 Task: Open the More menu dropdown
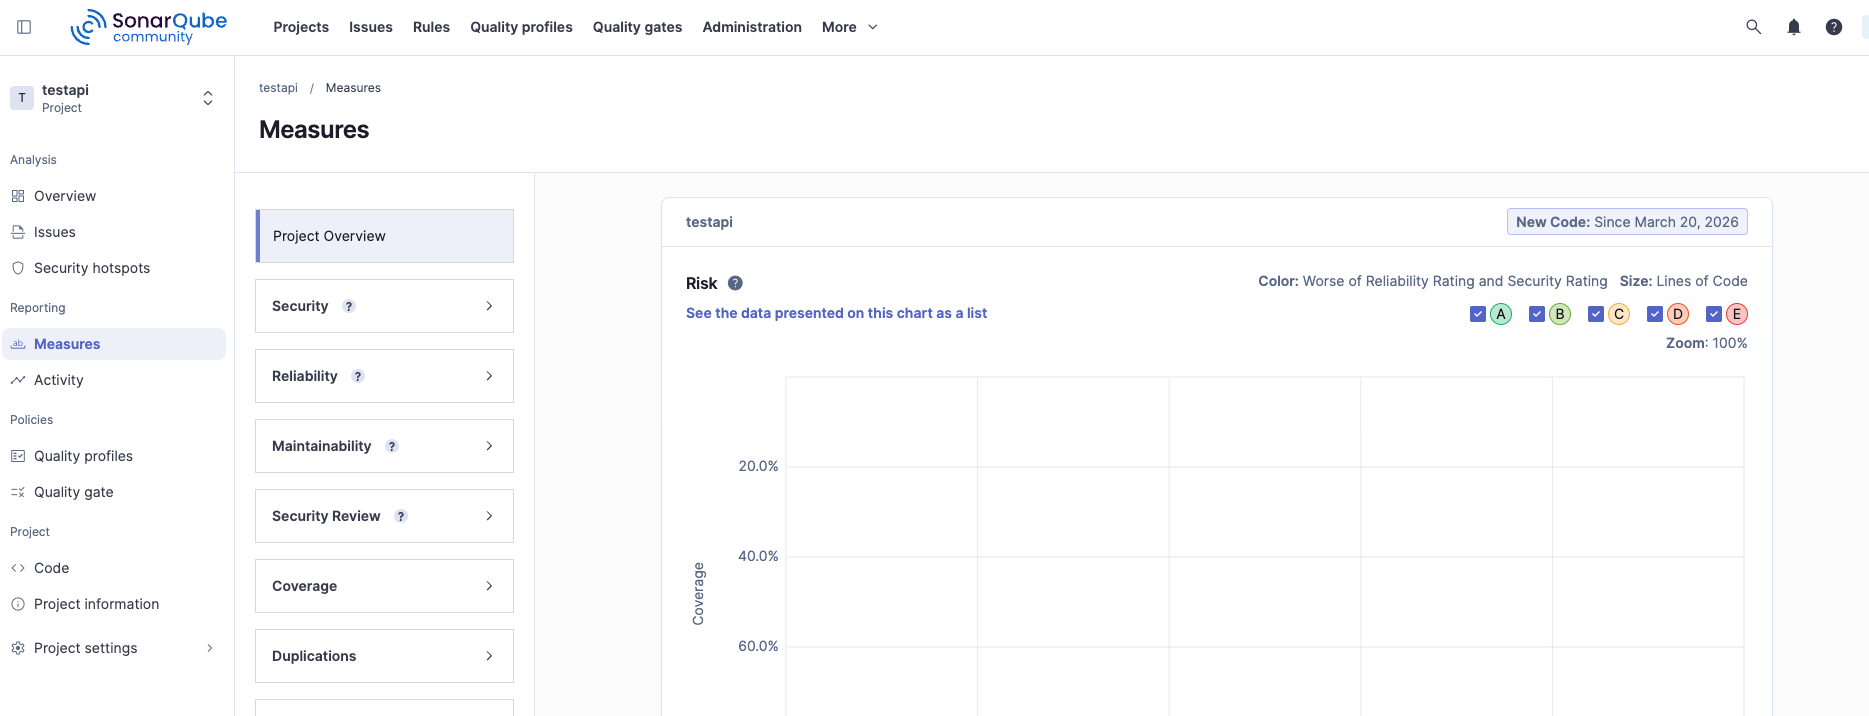[849, 27]
